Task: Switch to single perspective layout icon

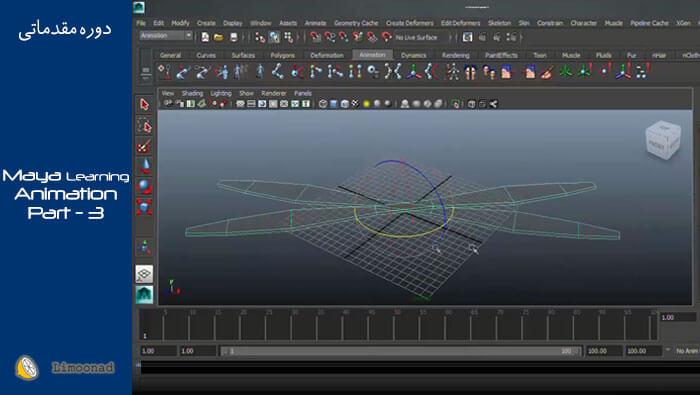Action: (x=144, y=274)
